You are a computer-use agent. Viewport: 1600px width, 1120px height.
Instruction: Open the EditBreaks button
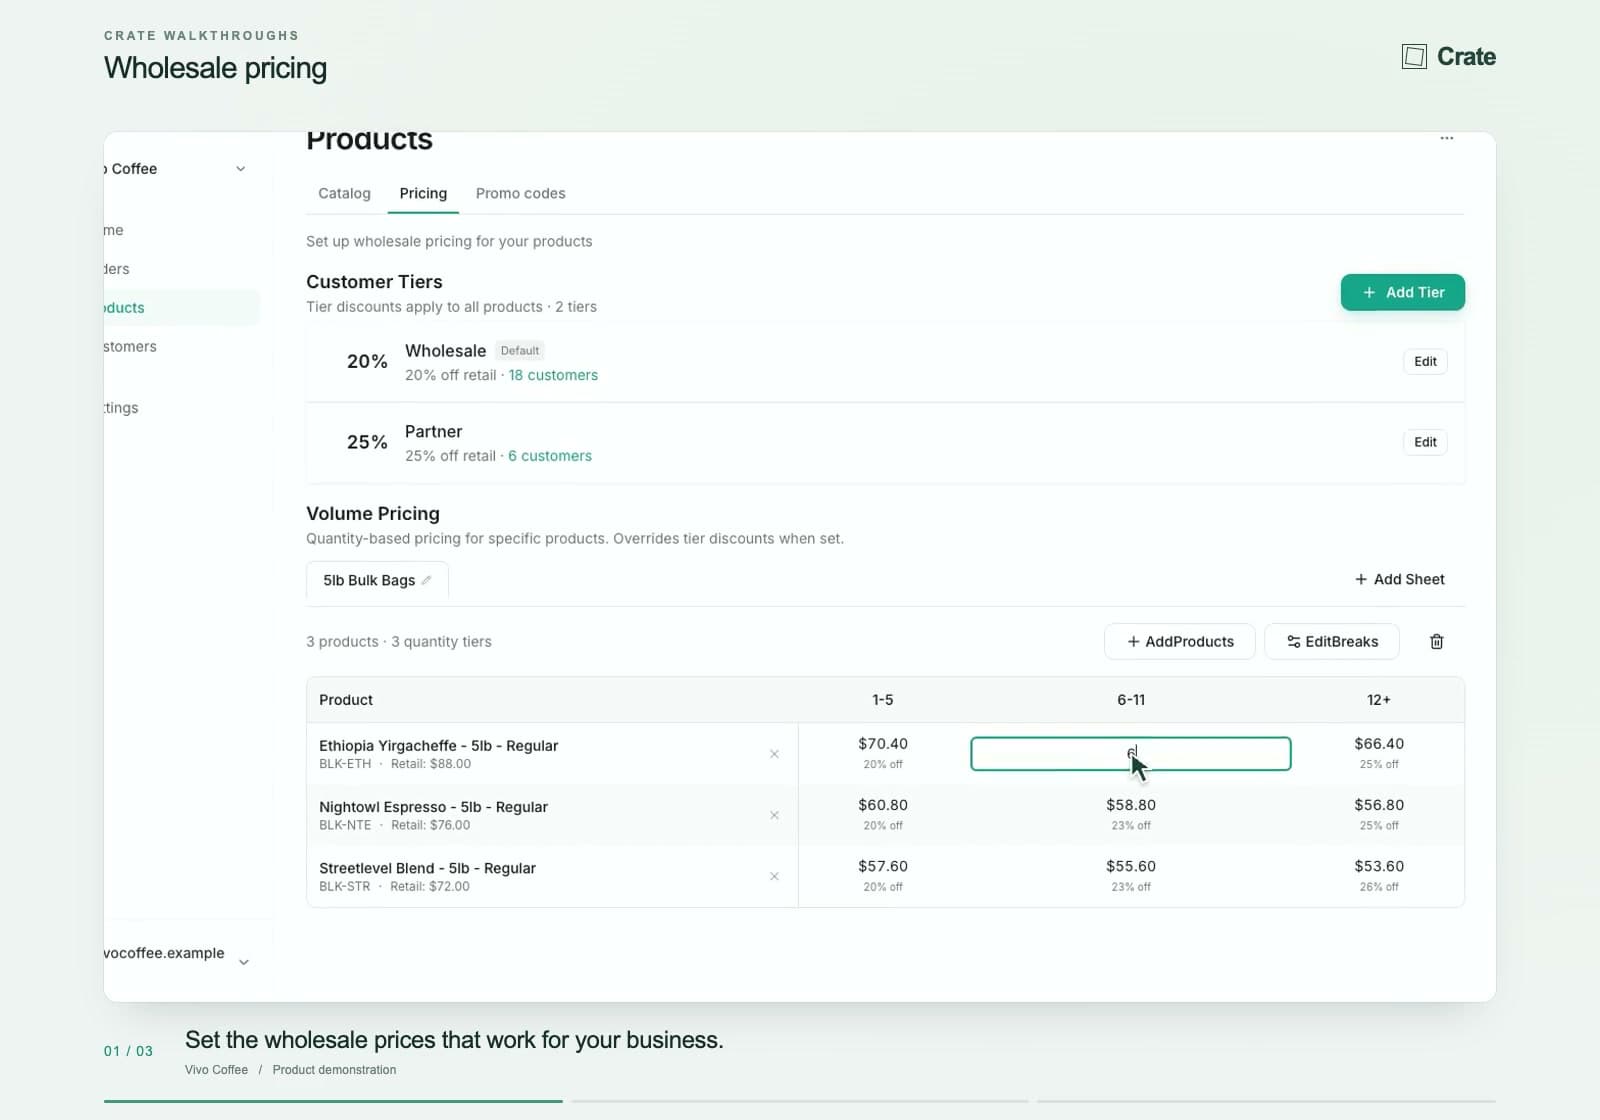pos(1331,641)
